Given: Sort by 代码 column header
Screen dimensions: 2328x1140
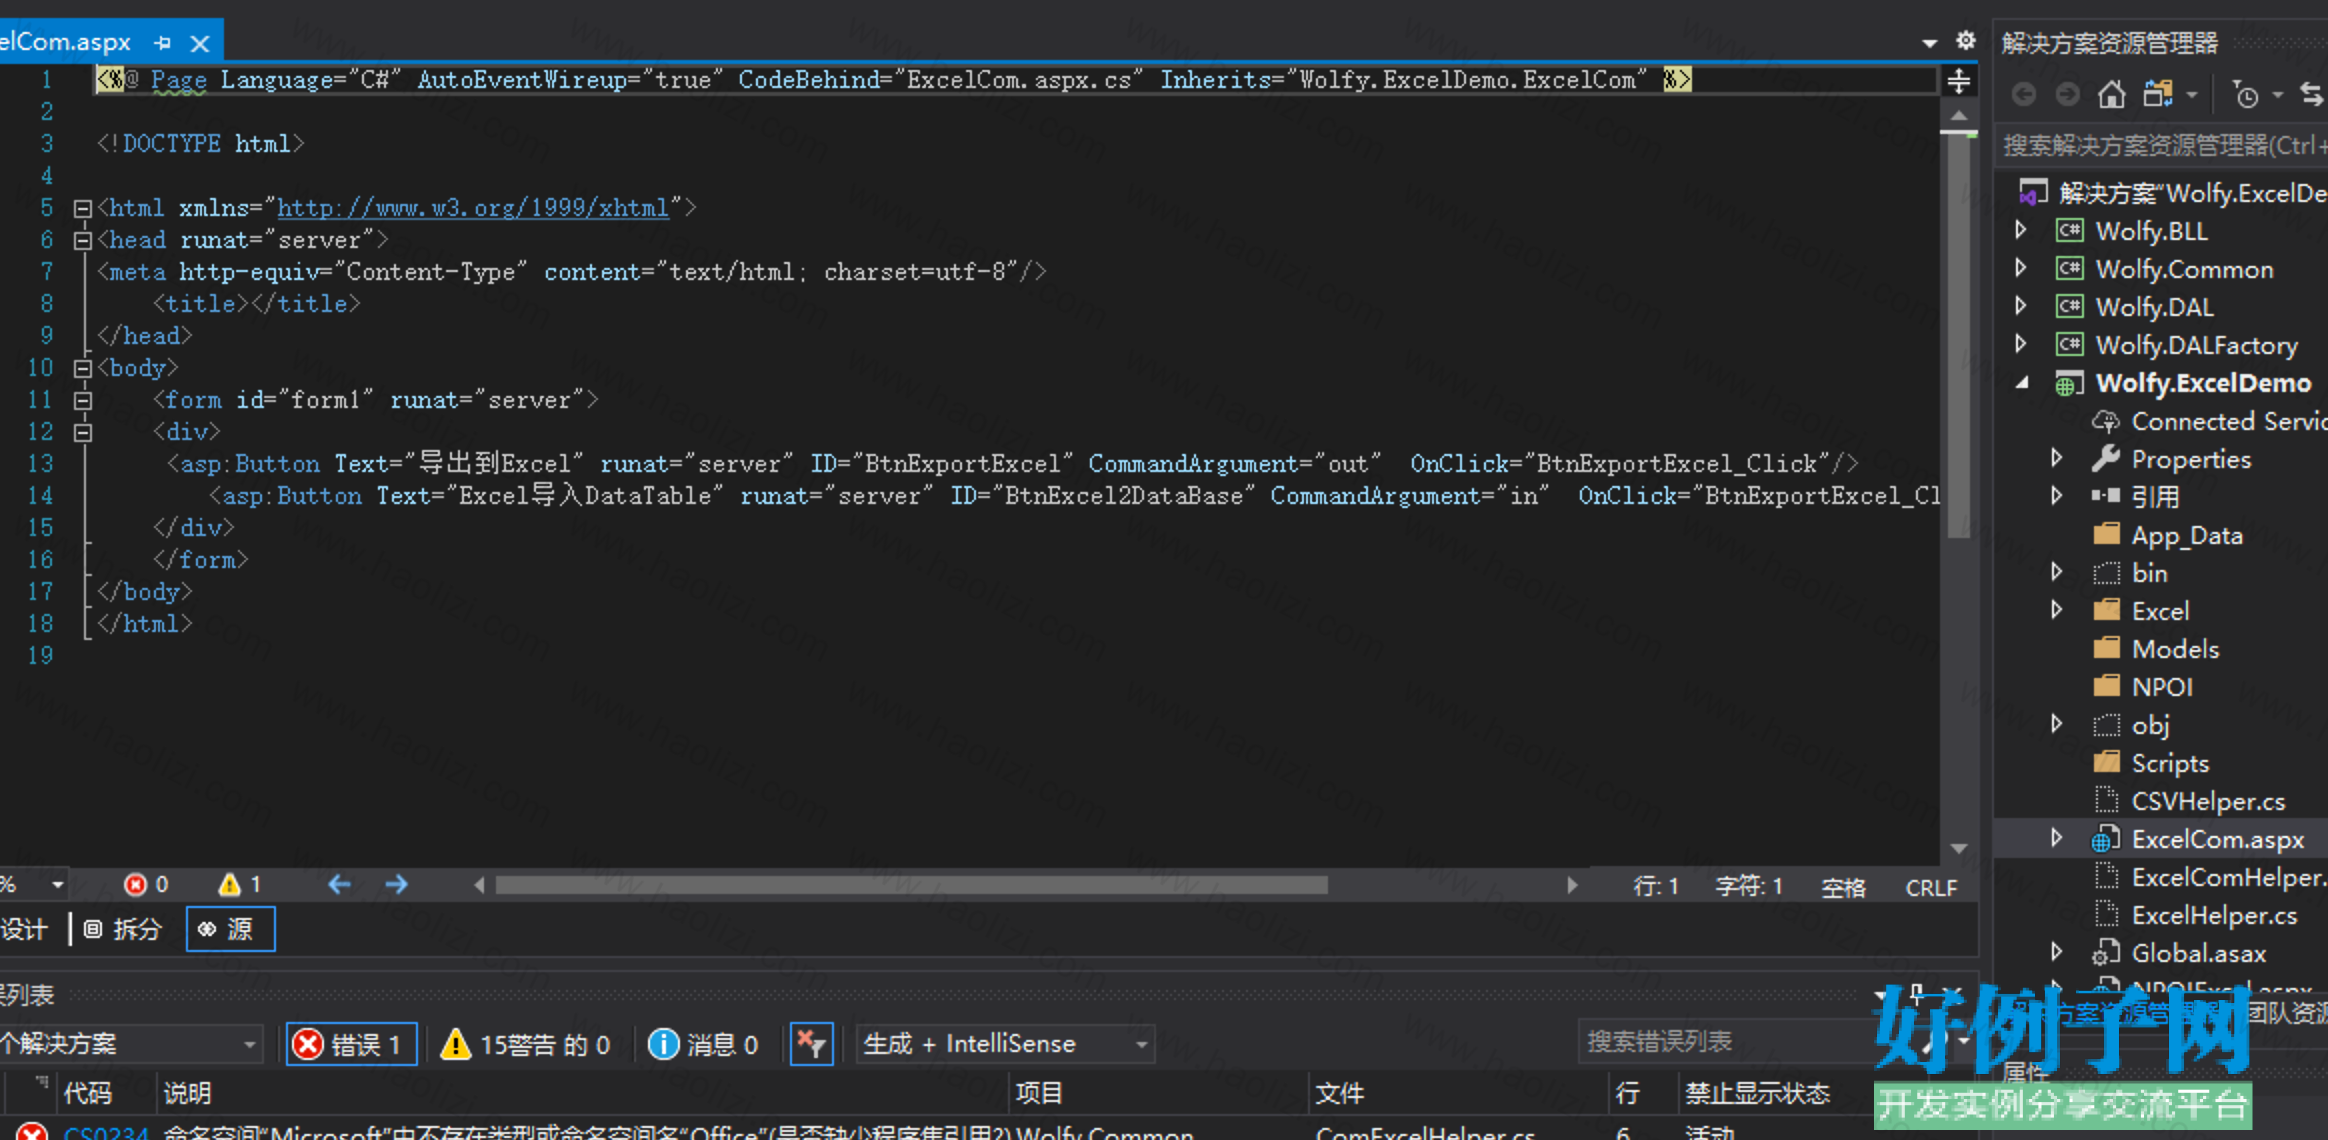Looking at the screenshot, I should pos(88,1093).
